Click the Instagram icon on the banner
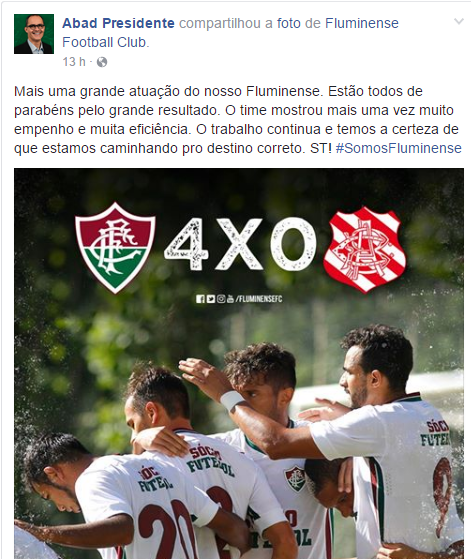The height and width of the screenshot is (559, 471). click(x=221, y=299)
